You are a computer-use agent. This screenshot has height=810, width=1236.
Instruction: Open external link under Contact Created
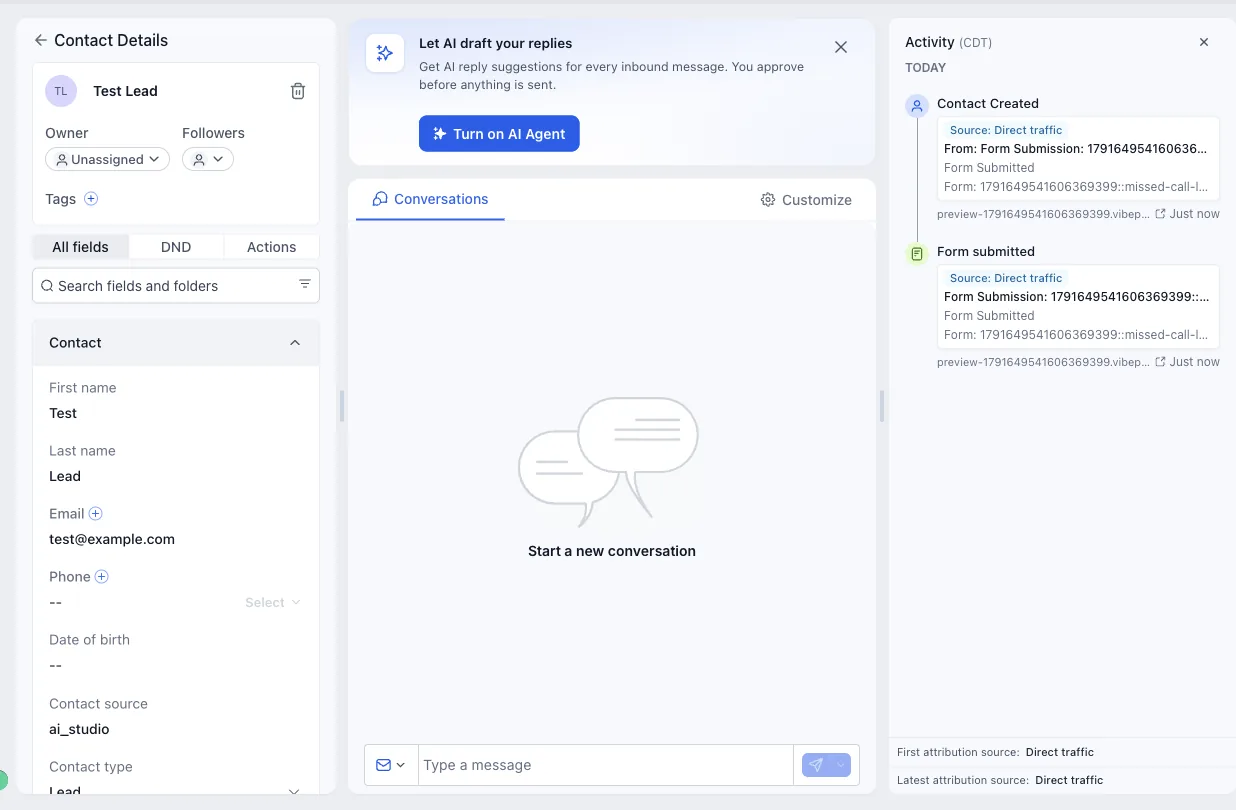[1160, 214]
